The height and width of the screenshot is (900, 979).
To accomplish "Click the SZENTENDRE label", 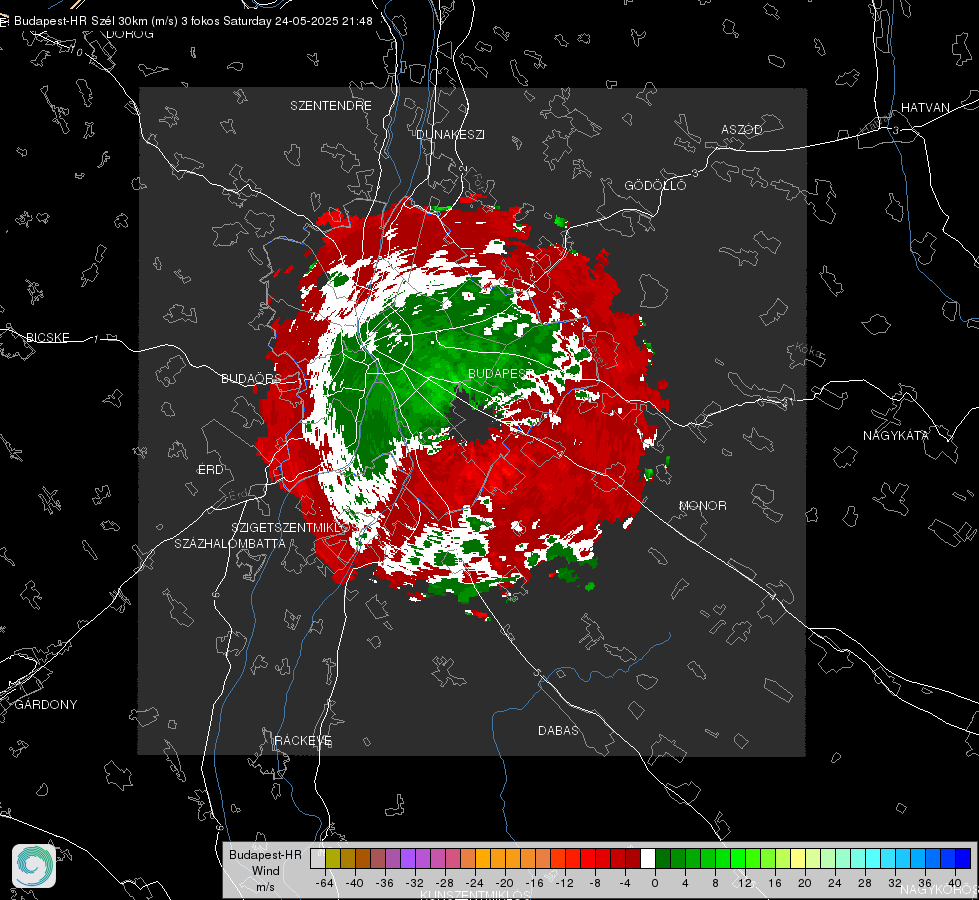I will (x=331, y=106).
